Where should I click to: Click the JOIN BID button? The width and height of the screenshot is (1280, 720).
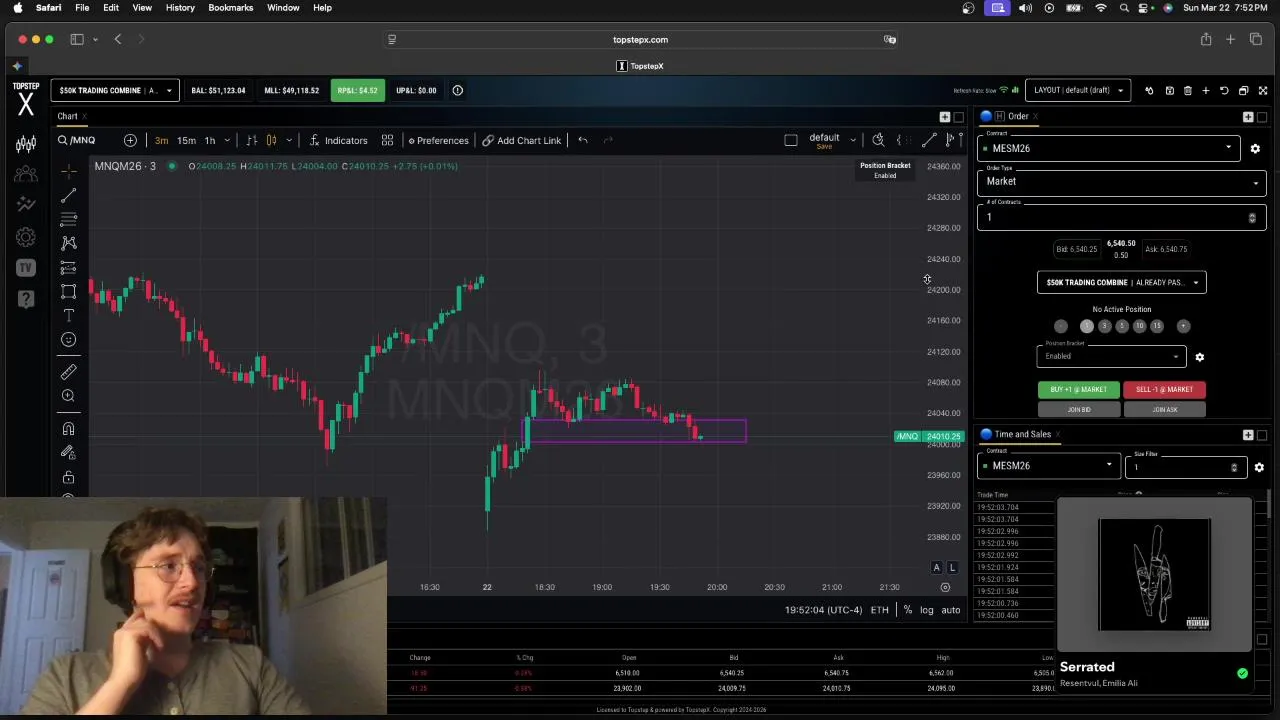pos(1079,409)
